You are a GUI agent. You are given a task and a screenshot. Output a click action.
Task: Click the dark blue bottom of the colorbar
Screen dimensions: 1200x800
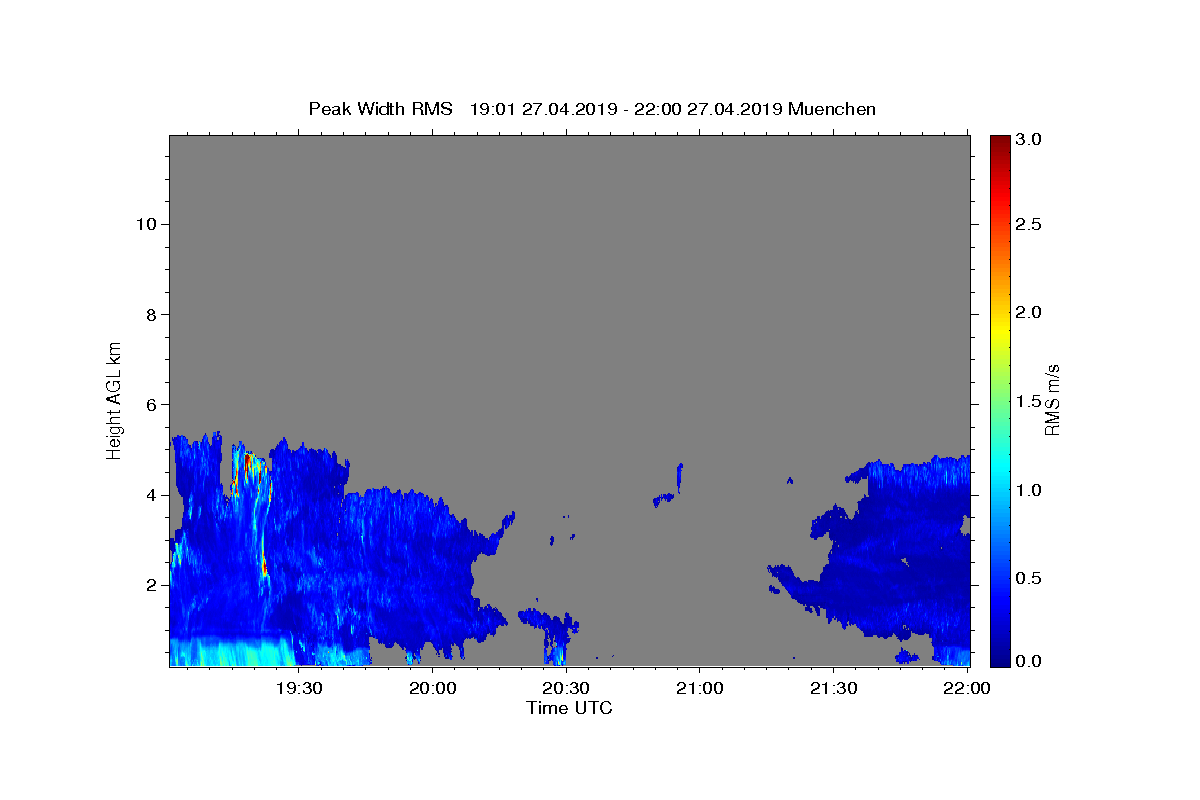(x=999, y=658)
